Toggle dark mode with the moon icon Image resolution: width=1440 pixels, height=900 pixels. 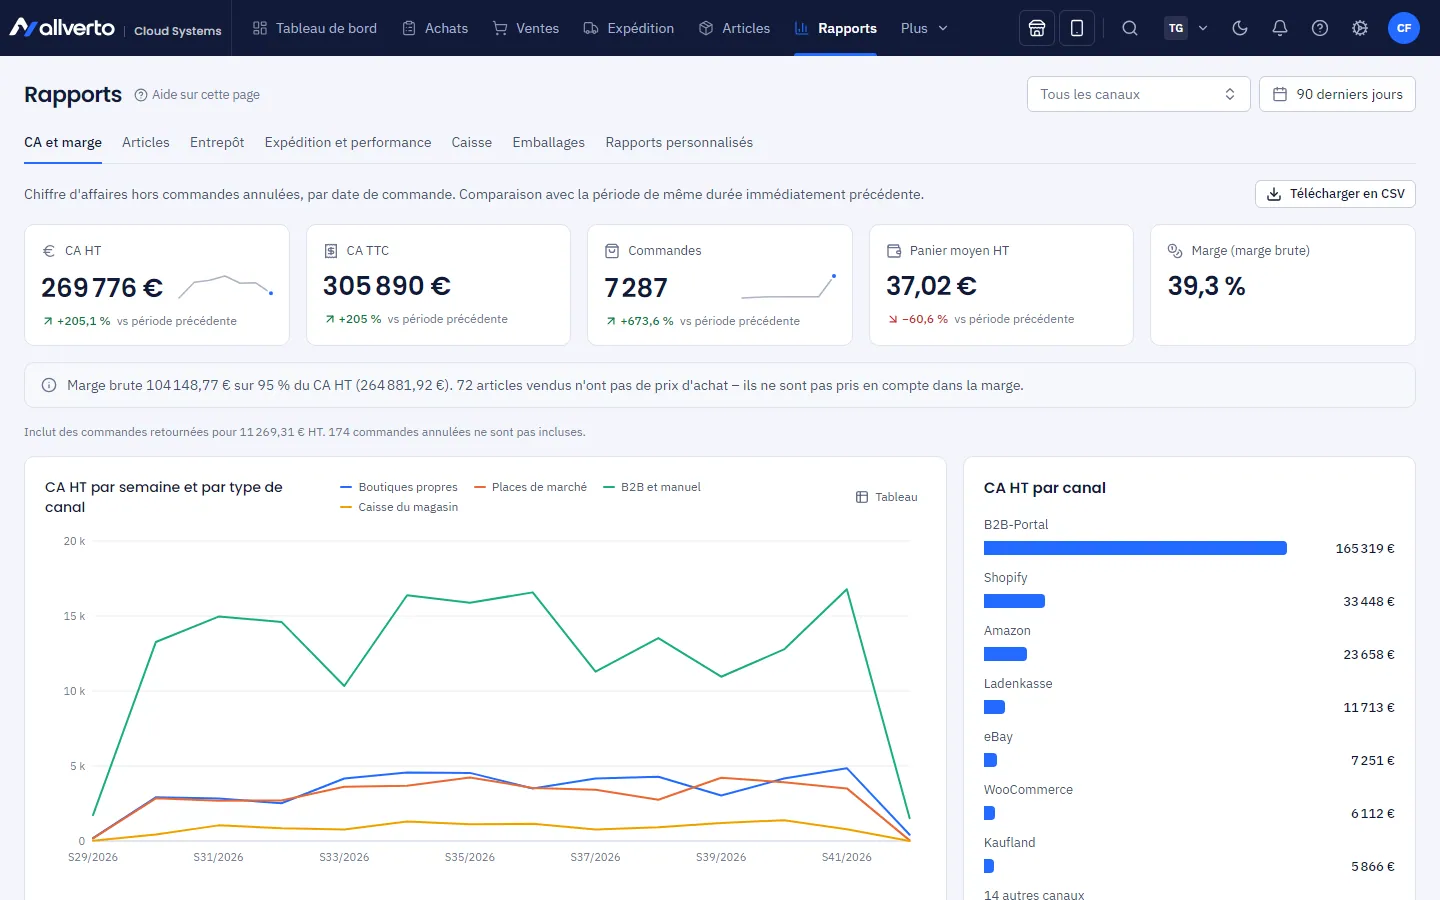[1240, 28]
